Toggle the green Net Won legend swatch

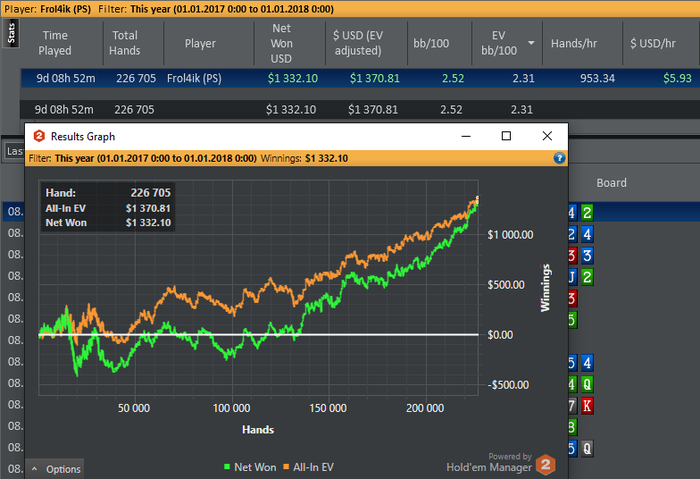point(227,467)
